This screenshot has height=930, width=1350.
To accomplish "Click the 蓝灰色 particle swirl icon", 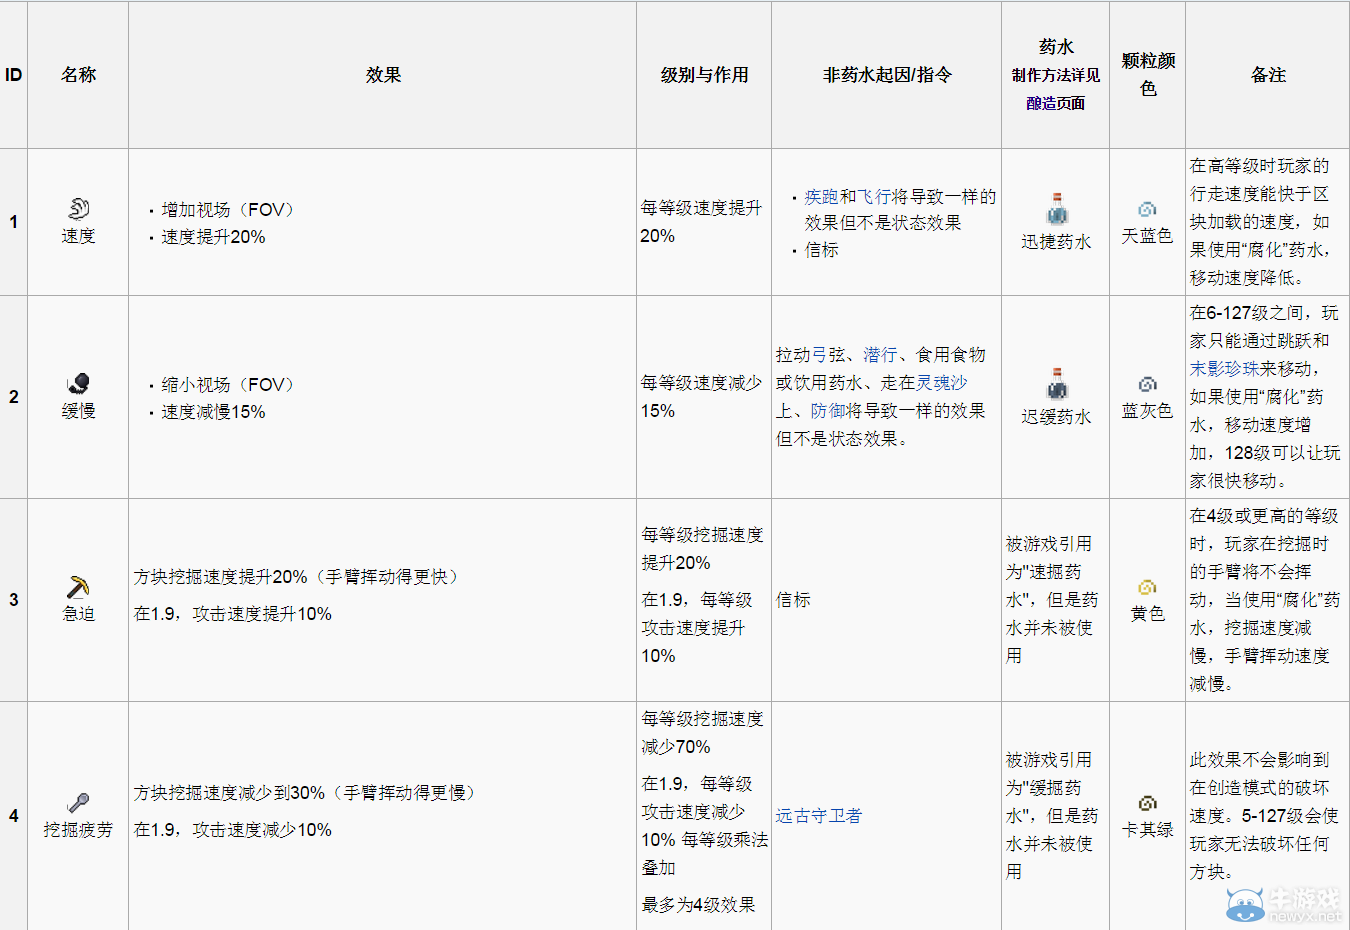I will (x=1146, y=383).
